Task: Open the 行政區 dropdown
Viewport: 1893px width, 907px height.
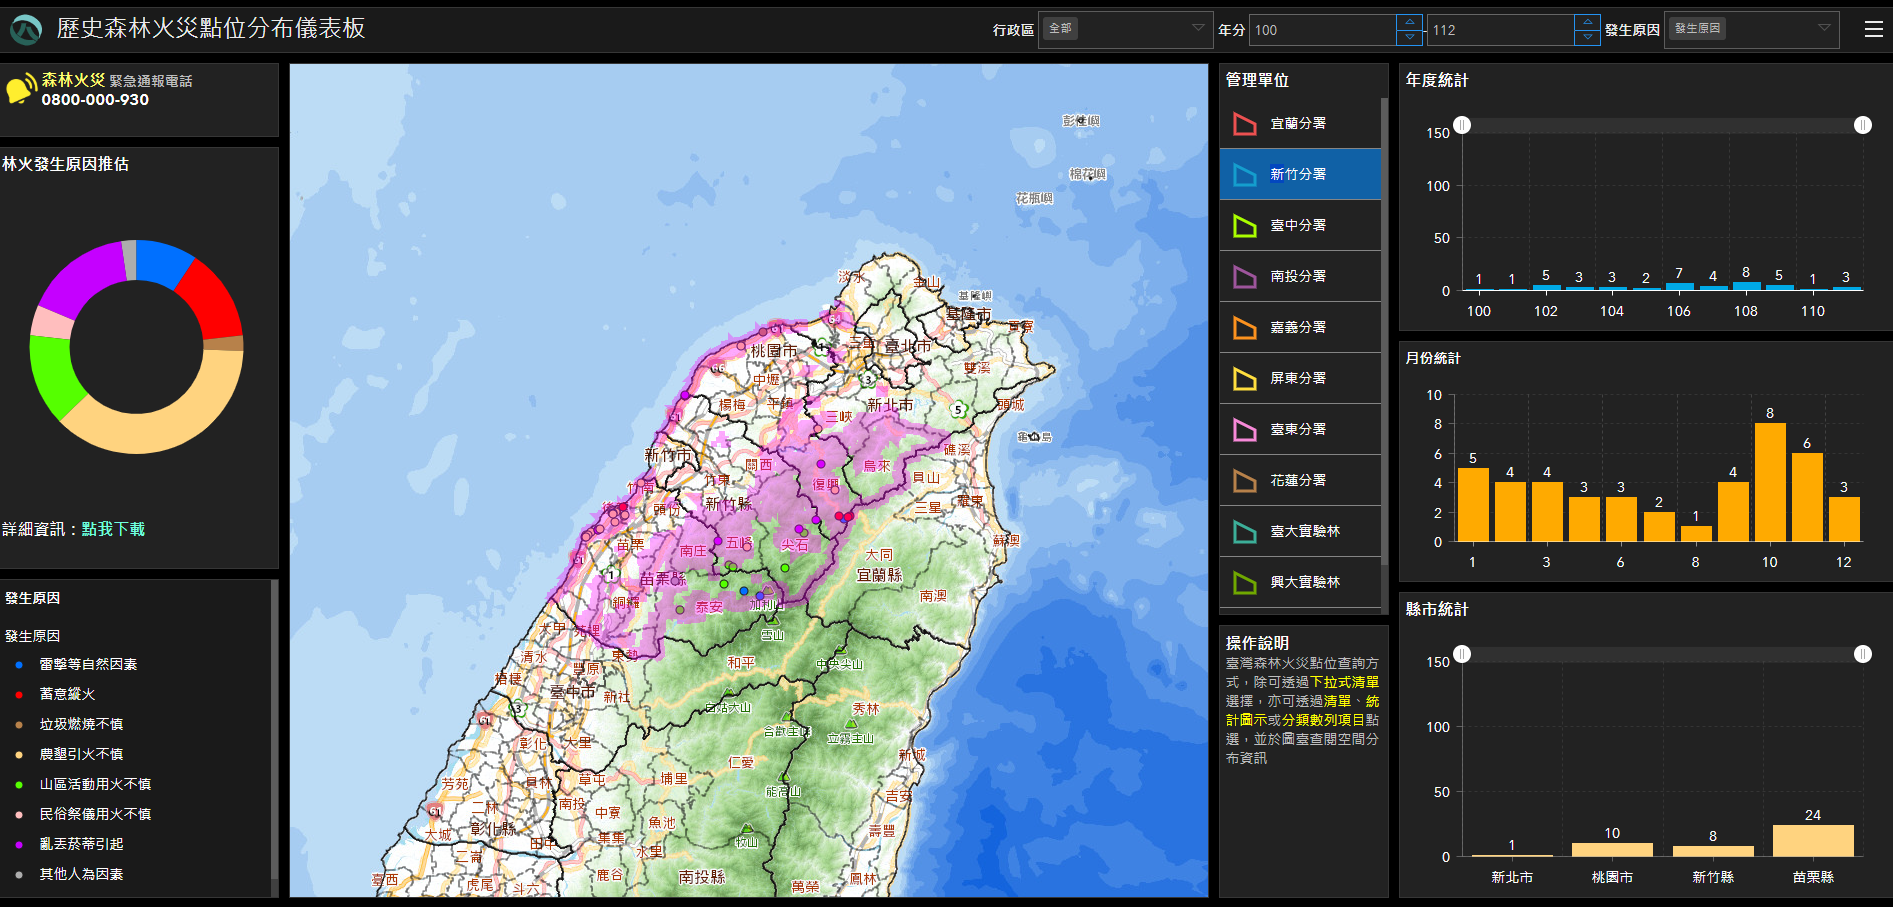Action: [1125, 29]
